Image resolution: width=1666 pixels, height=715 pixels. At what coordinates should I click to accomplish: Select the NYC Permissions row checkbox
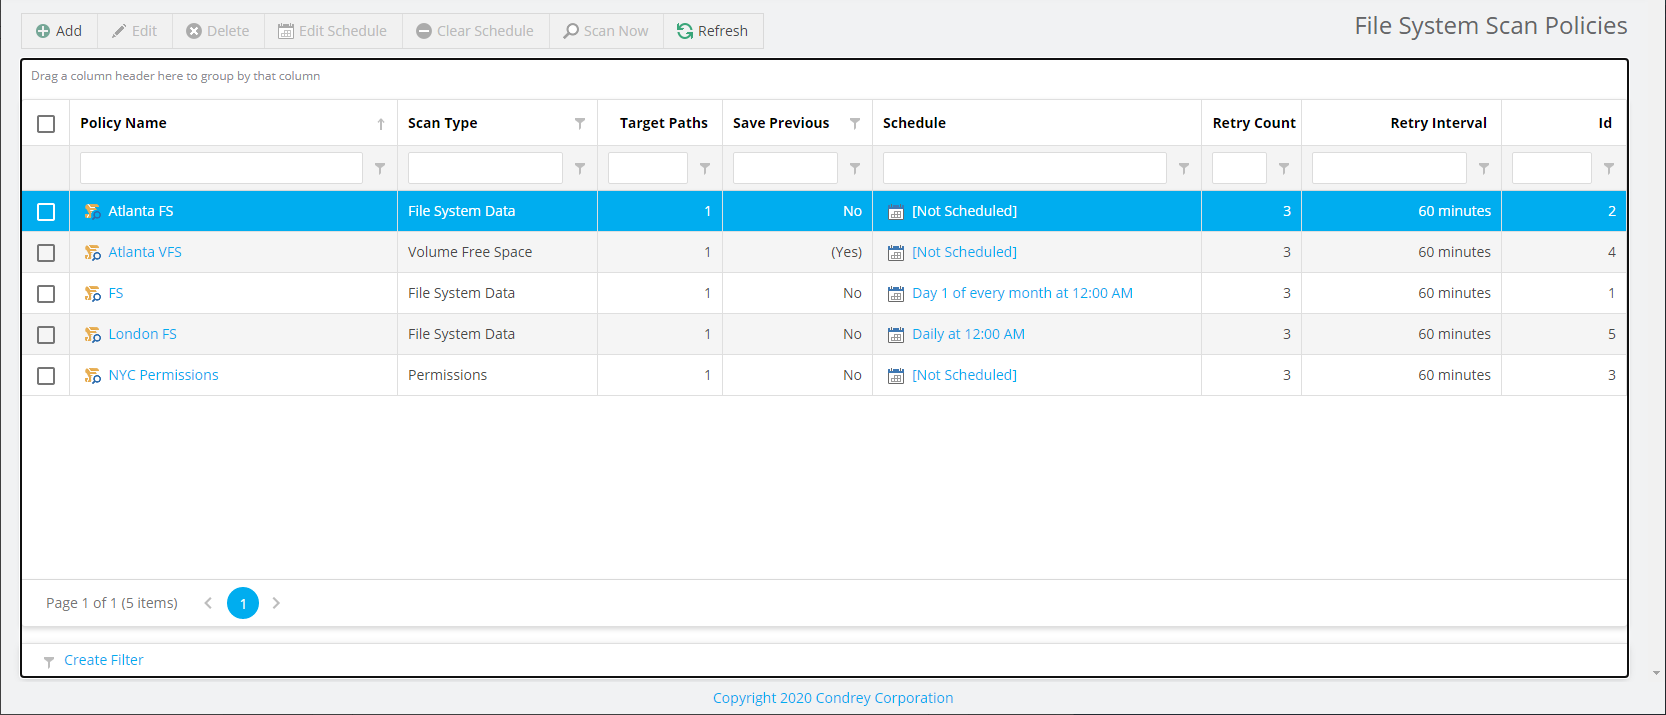pyautogui.click(x=46, y=376)
